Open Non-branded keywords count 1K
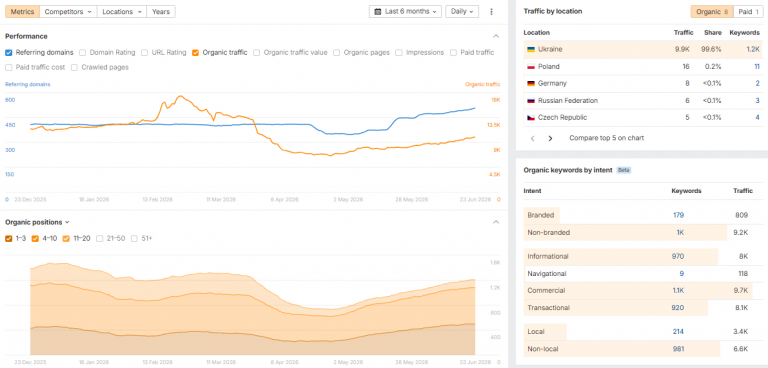The height and width of the screenshot is (368, 768). (x=680, y=233)
